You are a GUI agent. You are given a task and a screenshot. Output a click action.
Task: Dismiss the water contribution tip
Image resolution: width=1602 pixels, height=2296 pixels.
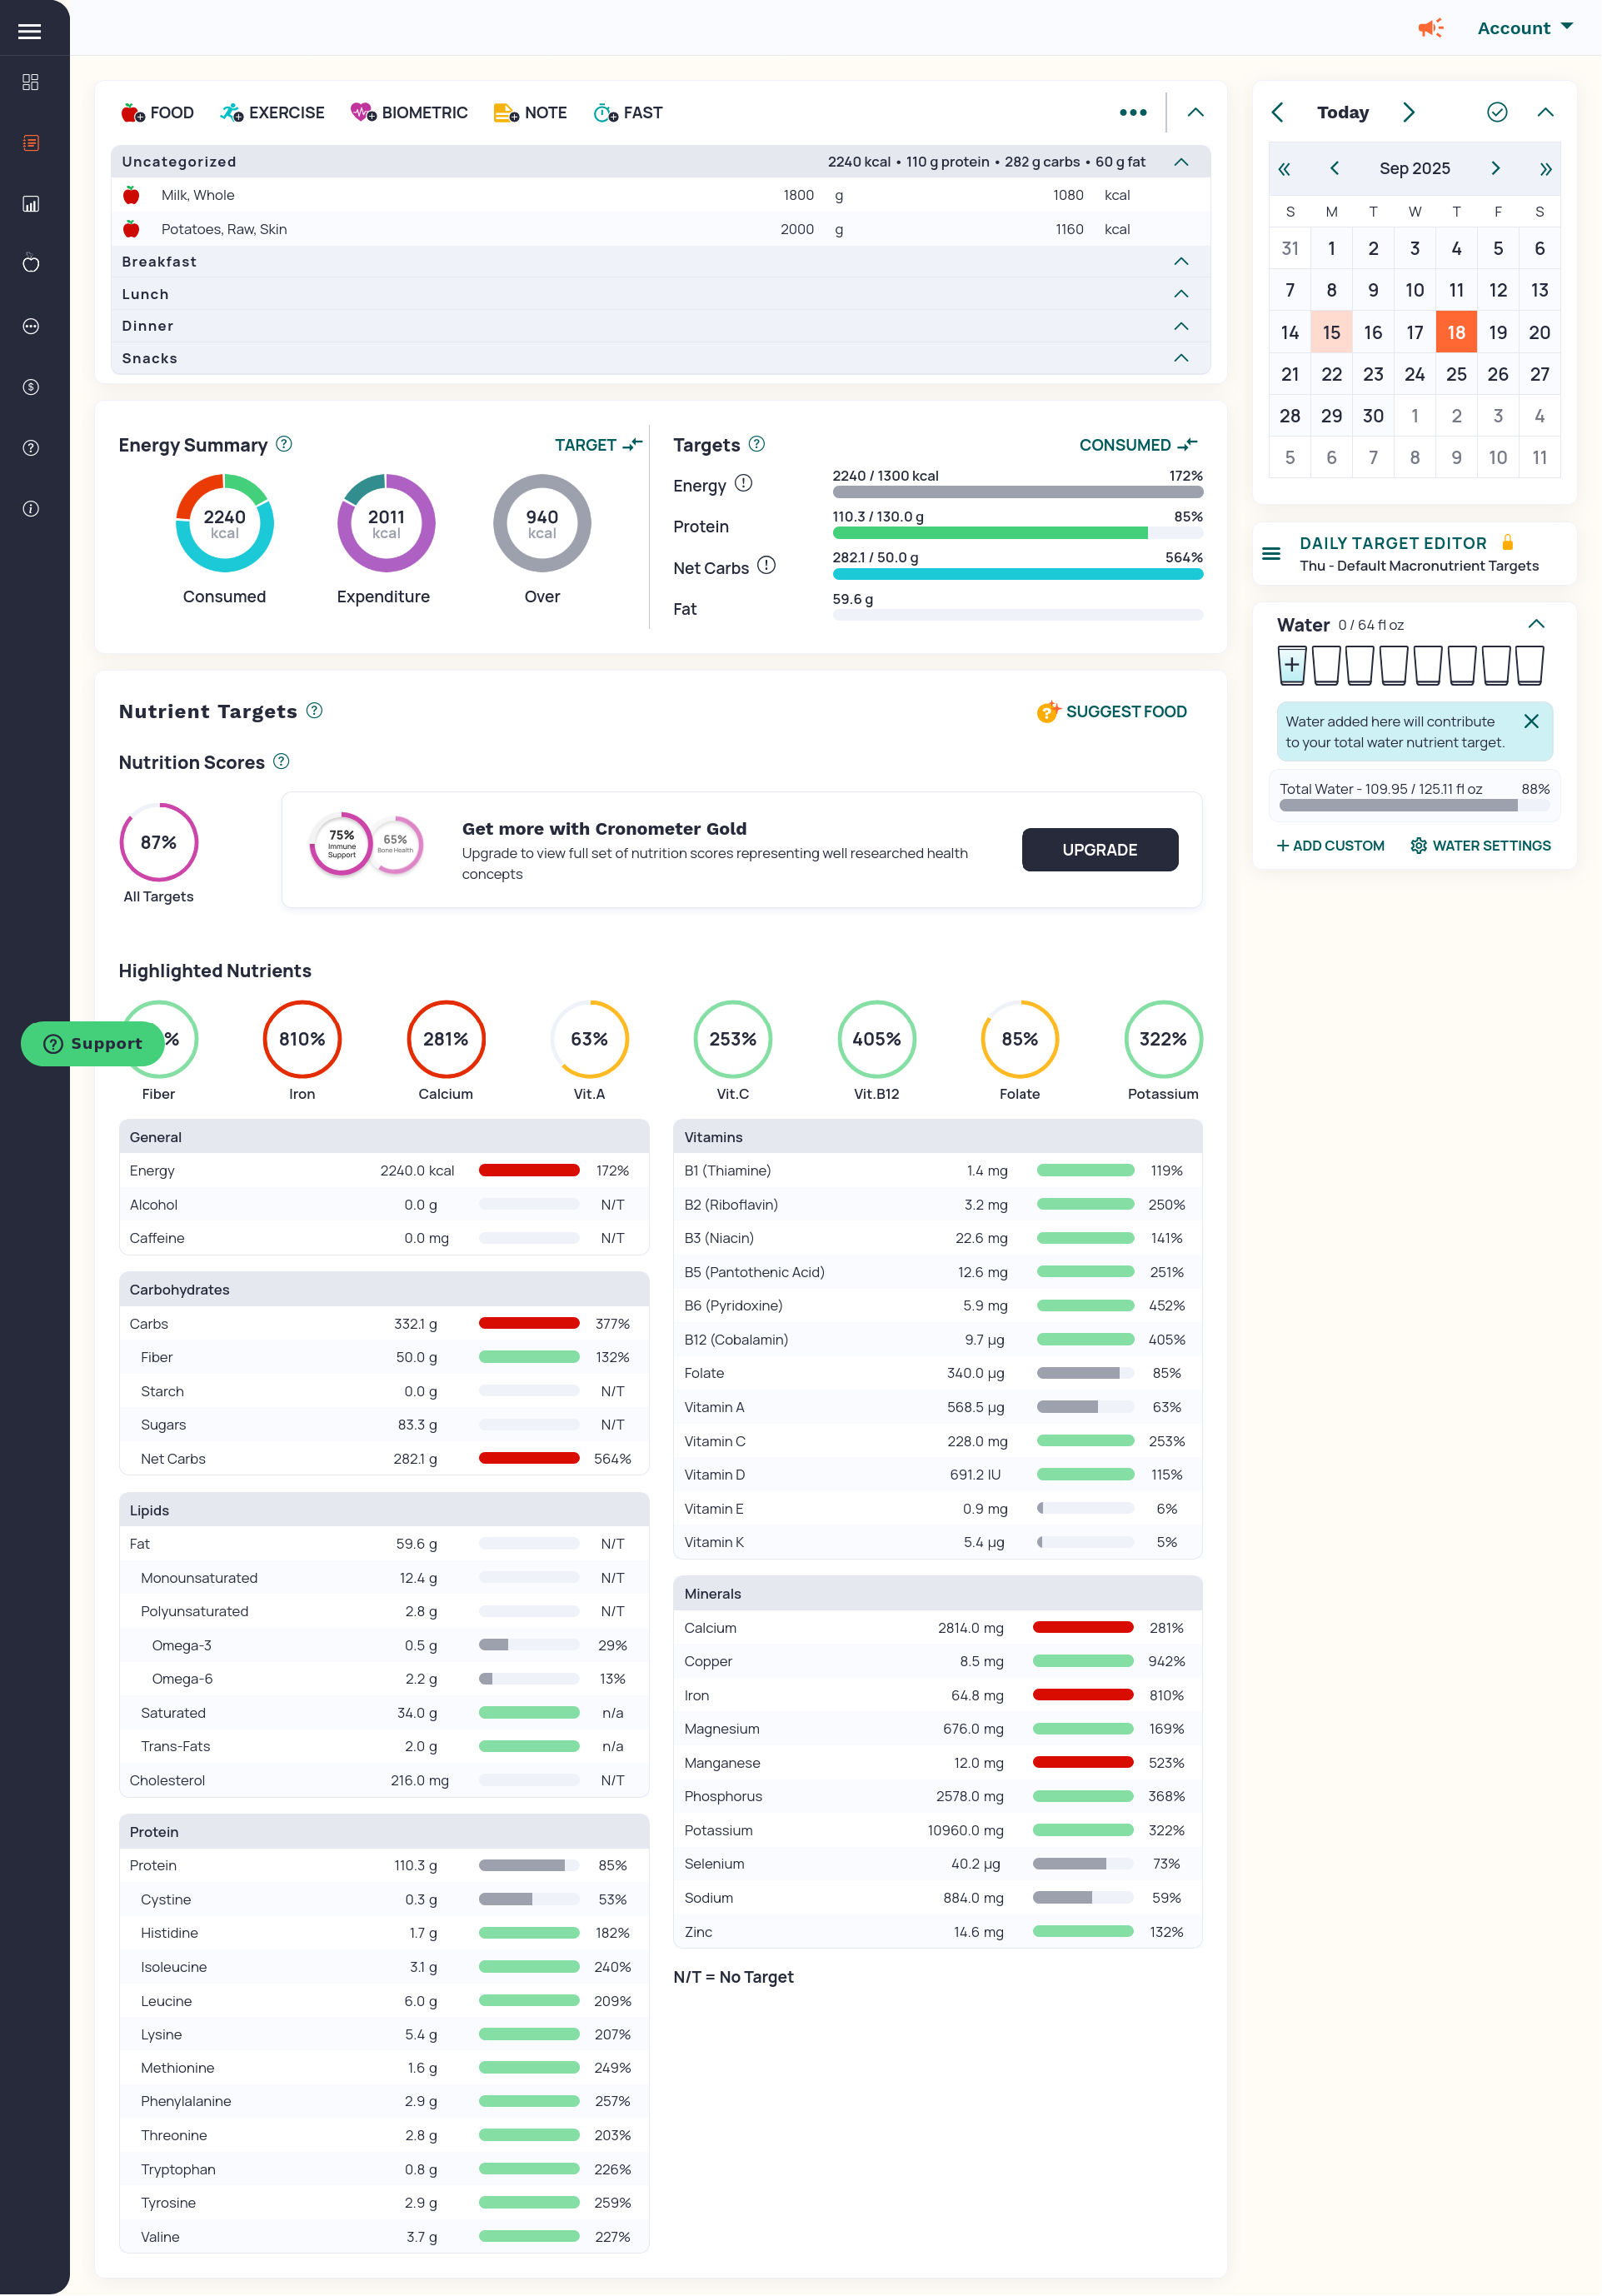pyautogui.click(x=1530, y=721)
